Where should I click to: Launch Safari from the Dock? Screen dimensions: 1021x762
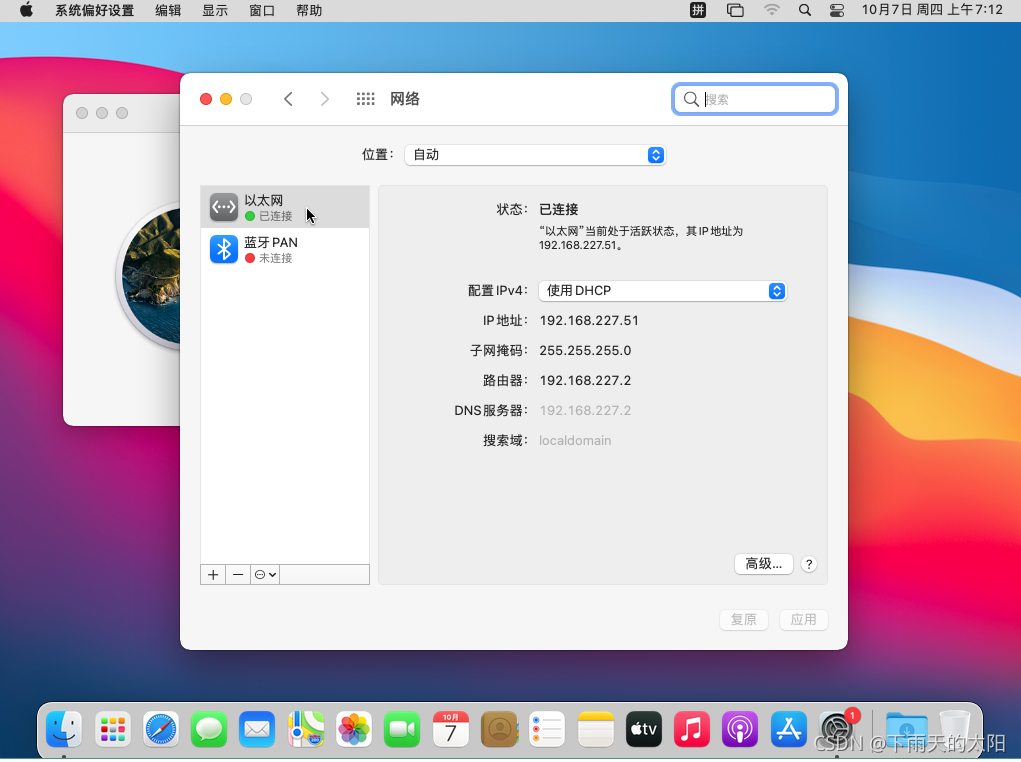161,729
